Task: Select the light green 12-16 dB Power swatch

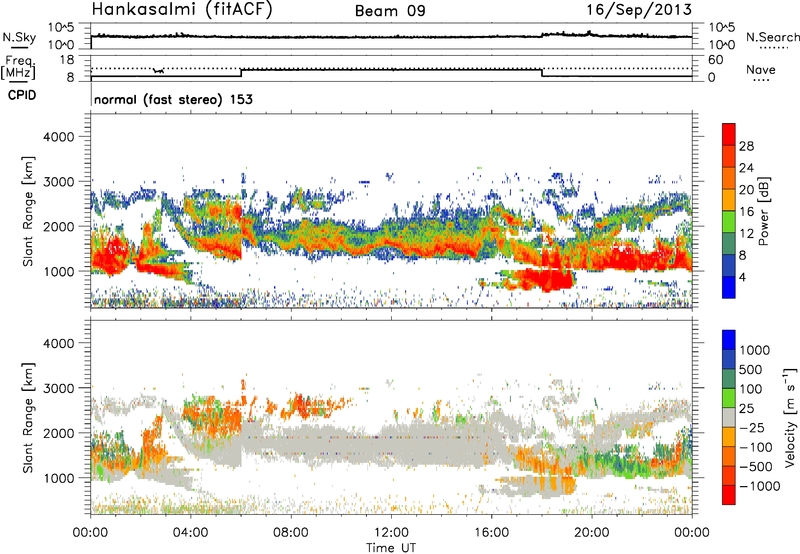Action: 729,222
